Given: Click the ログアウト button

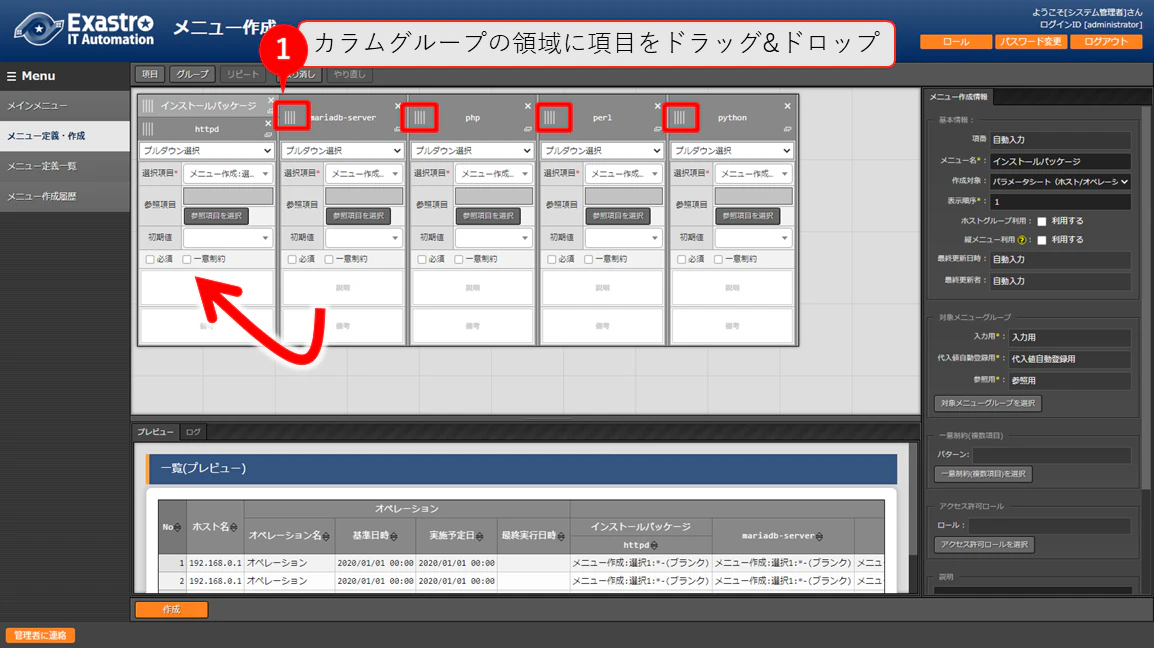Looking at the screenshot, I should [x=1105, y=42].
